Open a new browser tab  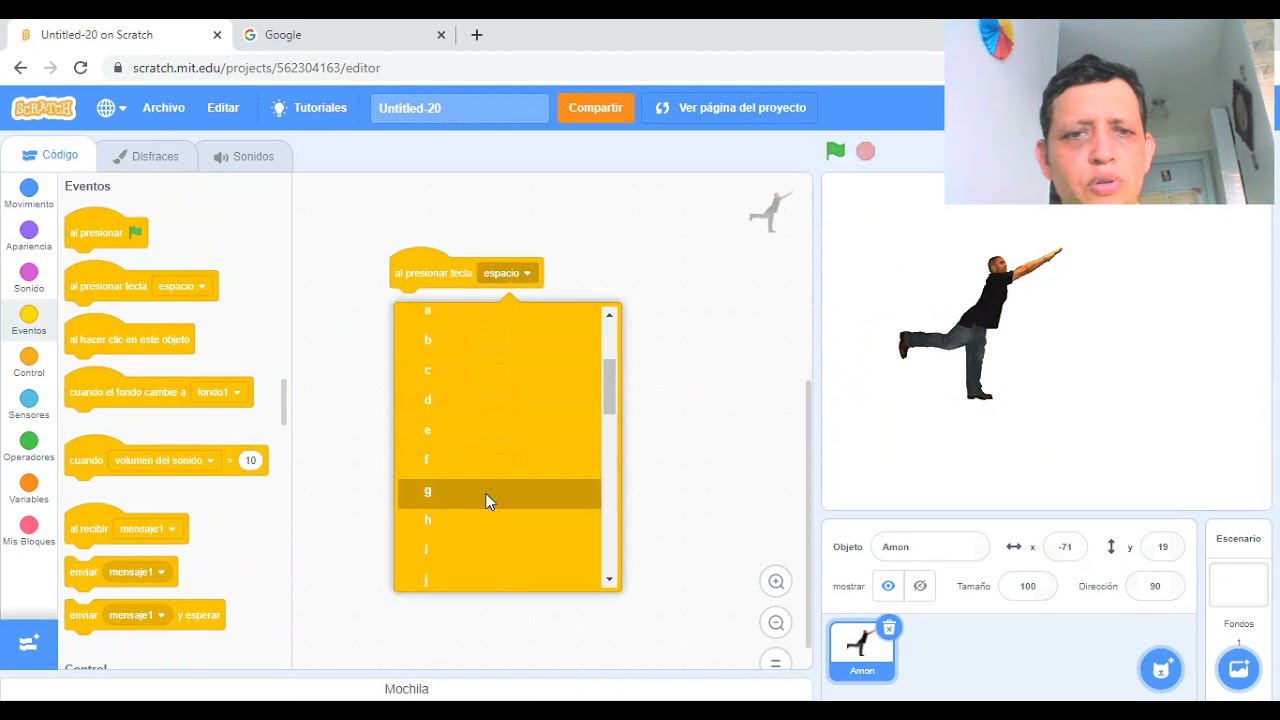click(x=477, y=35)
